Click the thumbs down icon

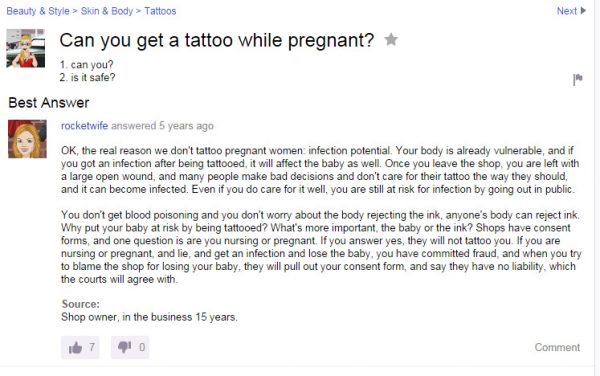tap(124, 347)
